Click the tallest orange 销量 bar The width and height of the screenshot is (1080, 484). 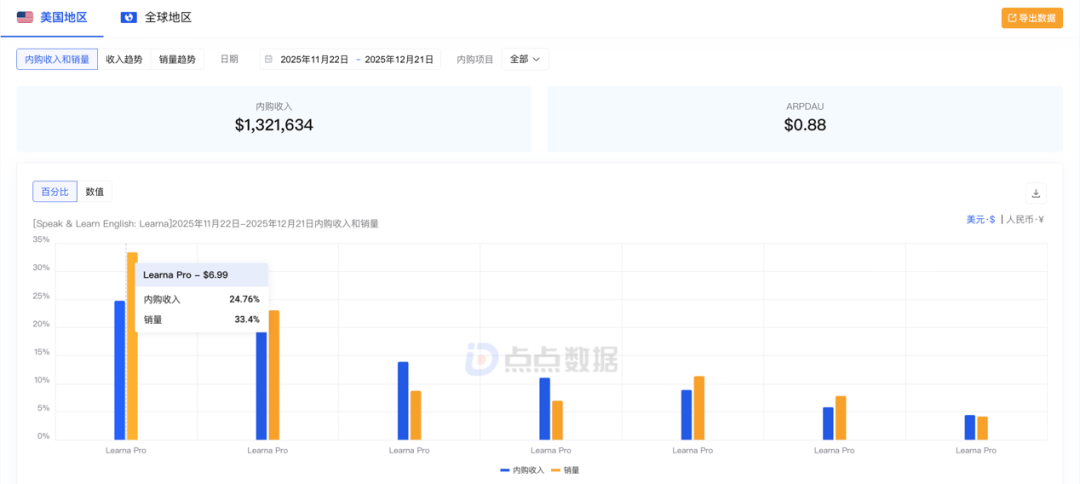click(x=132, y=346)
